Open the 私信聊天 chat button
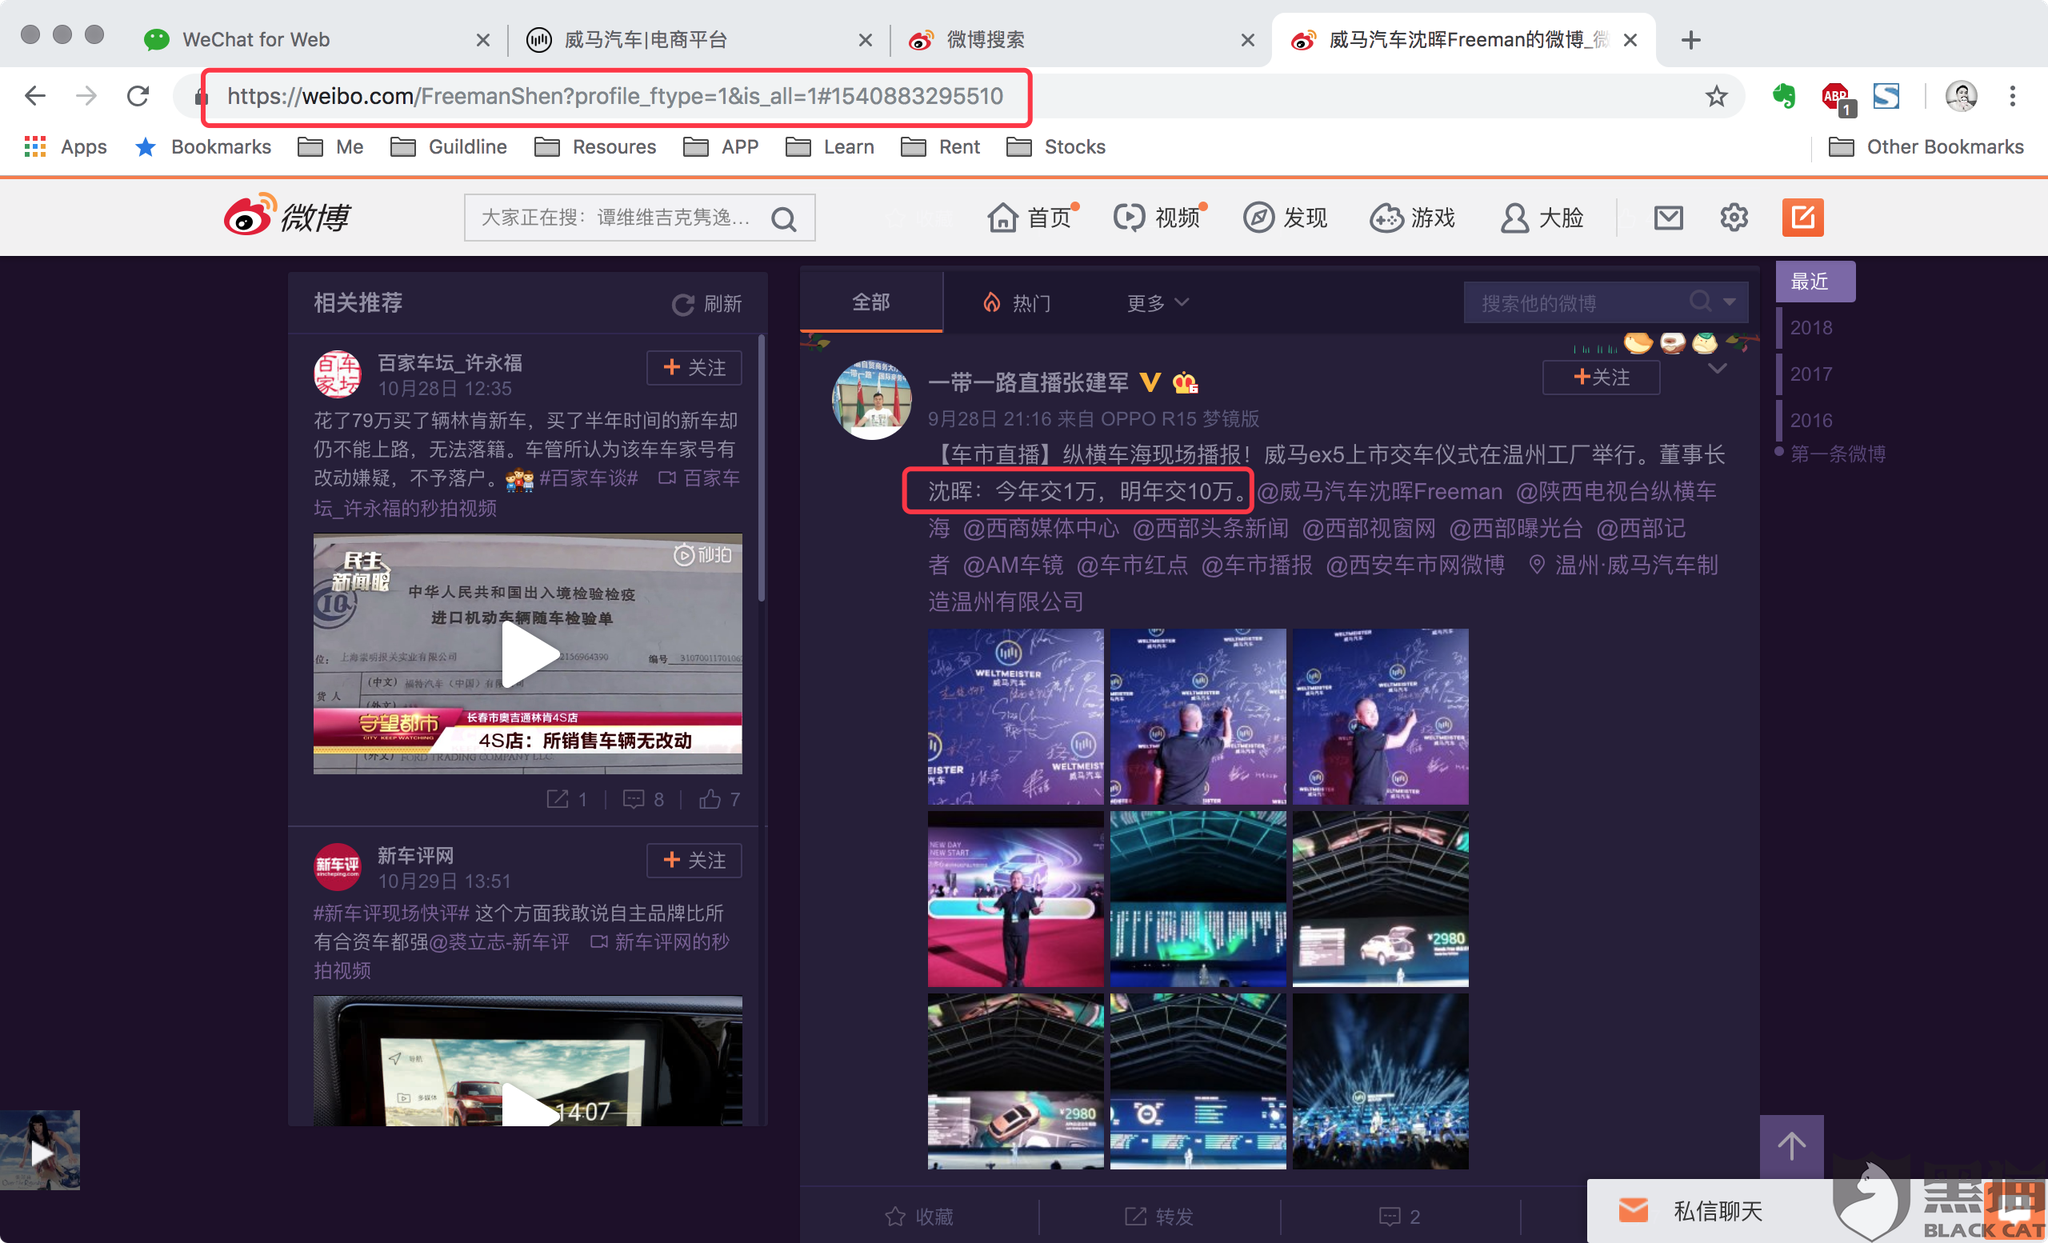This screenshot has height=1243, width=2048. coord(1717,1211)
